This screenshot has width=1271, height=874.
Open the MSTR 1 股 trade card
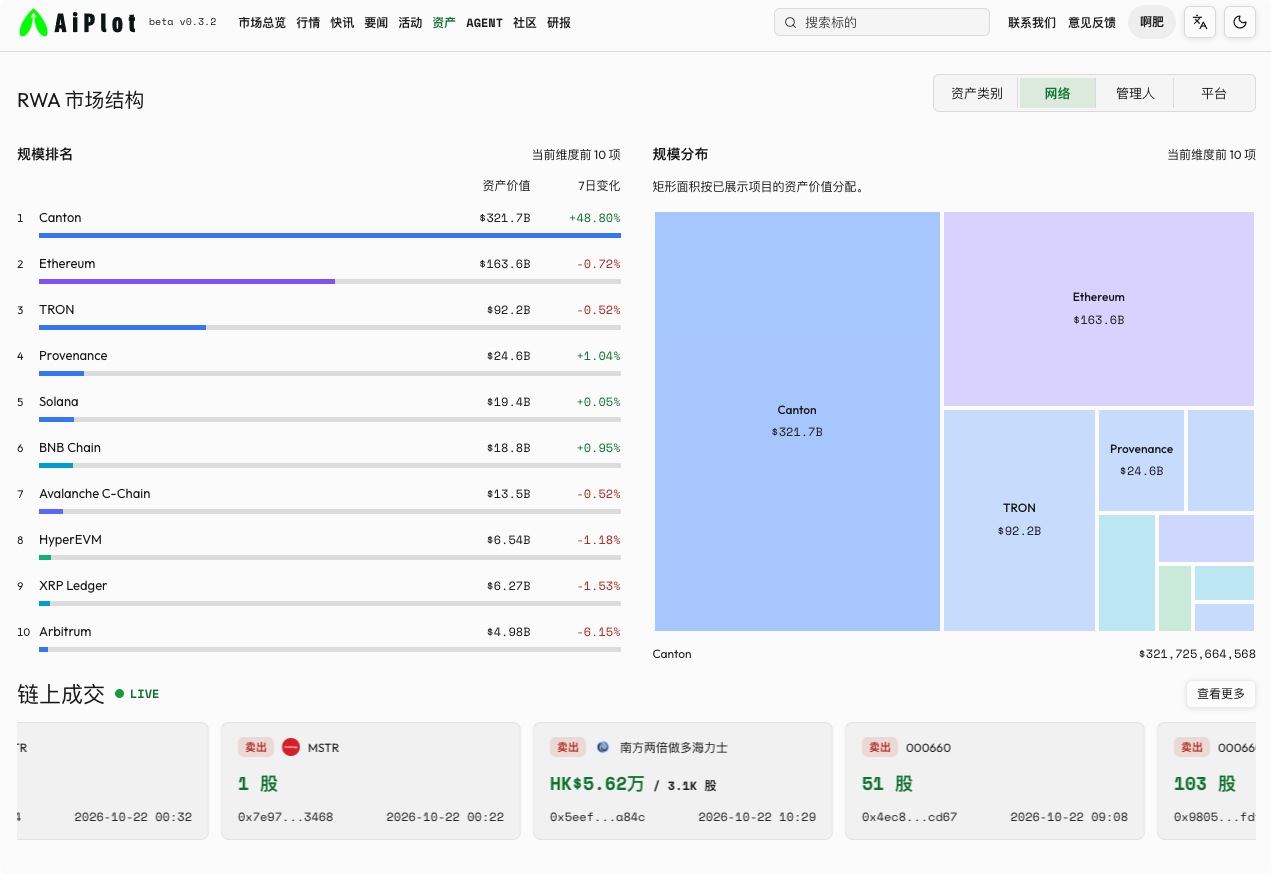(371, 781)
